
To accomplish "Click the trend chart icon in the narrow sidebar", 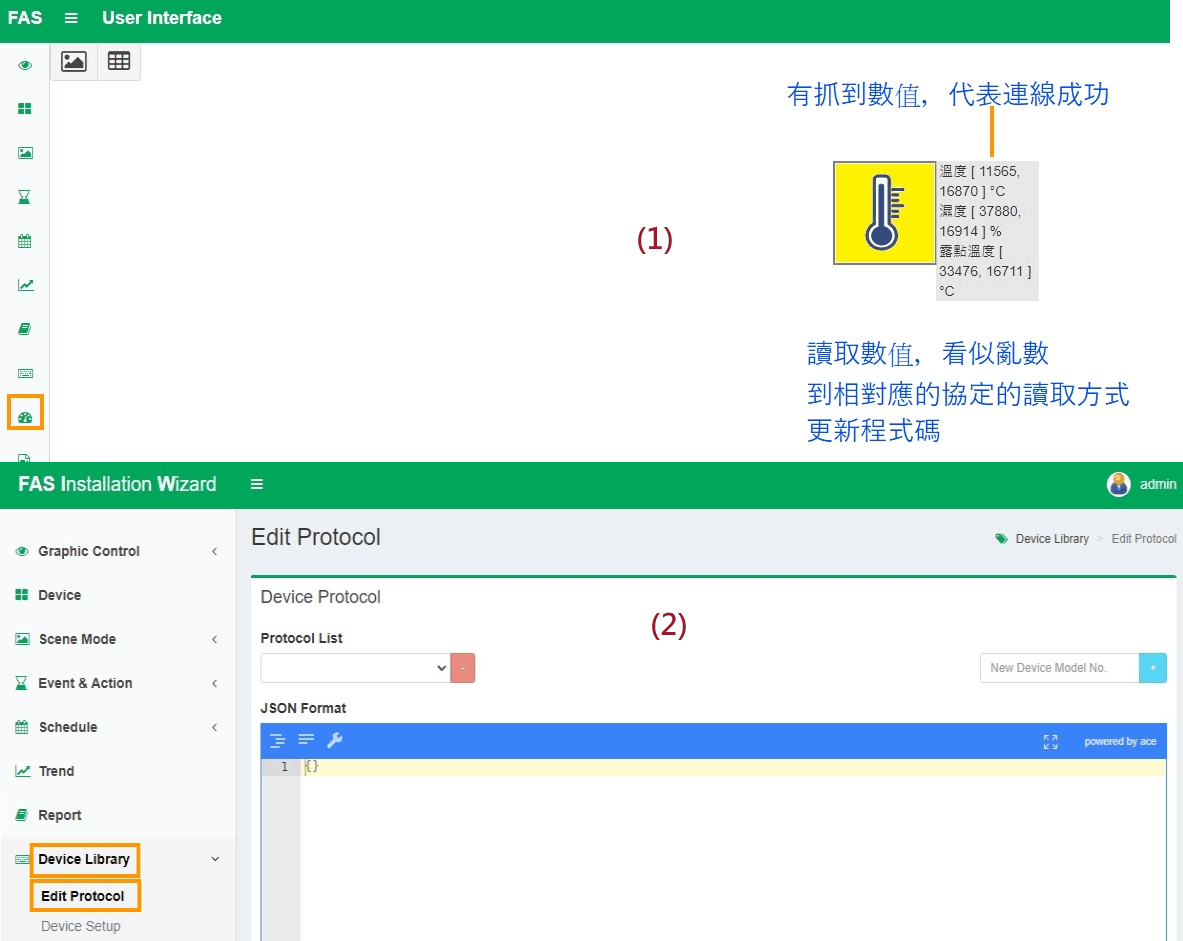I will click(x=25, y=285).
